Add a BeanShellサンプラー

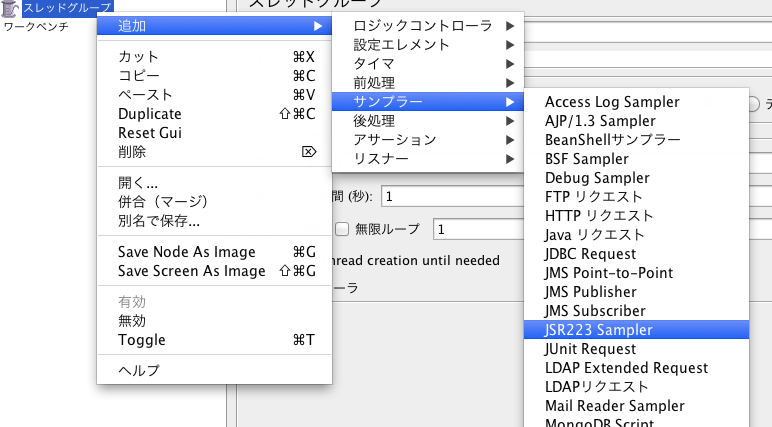(x=637, y=140)
